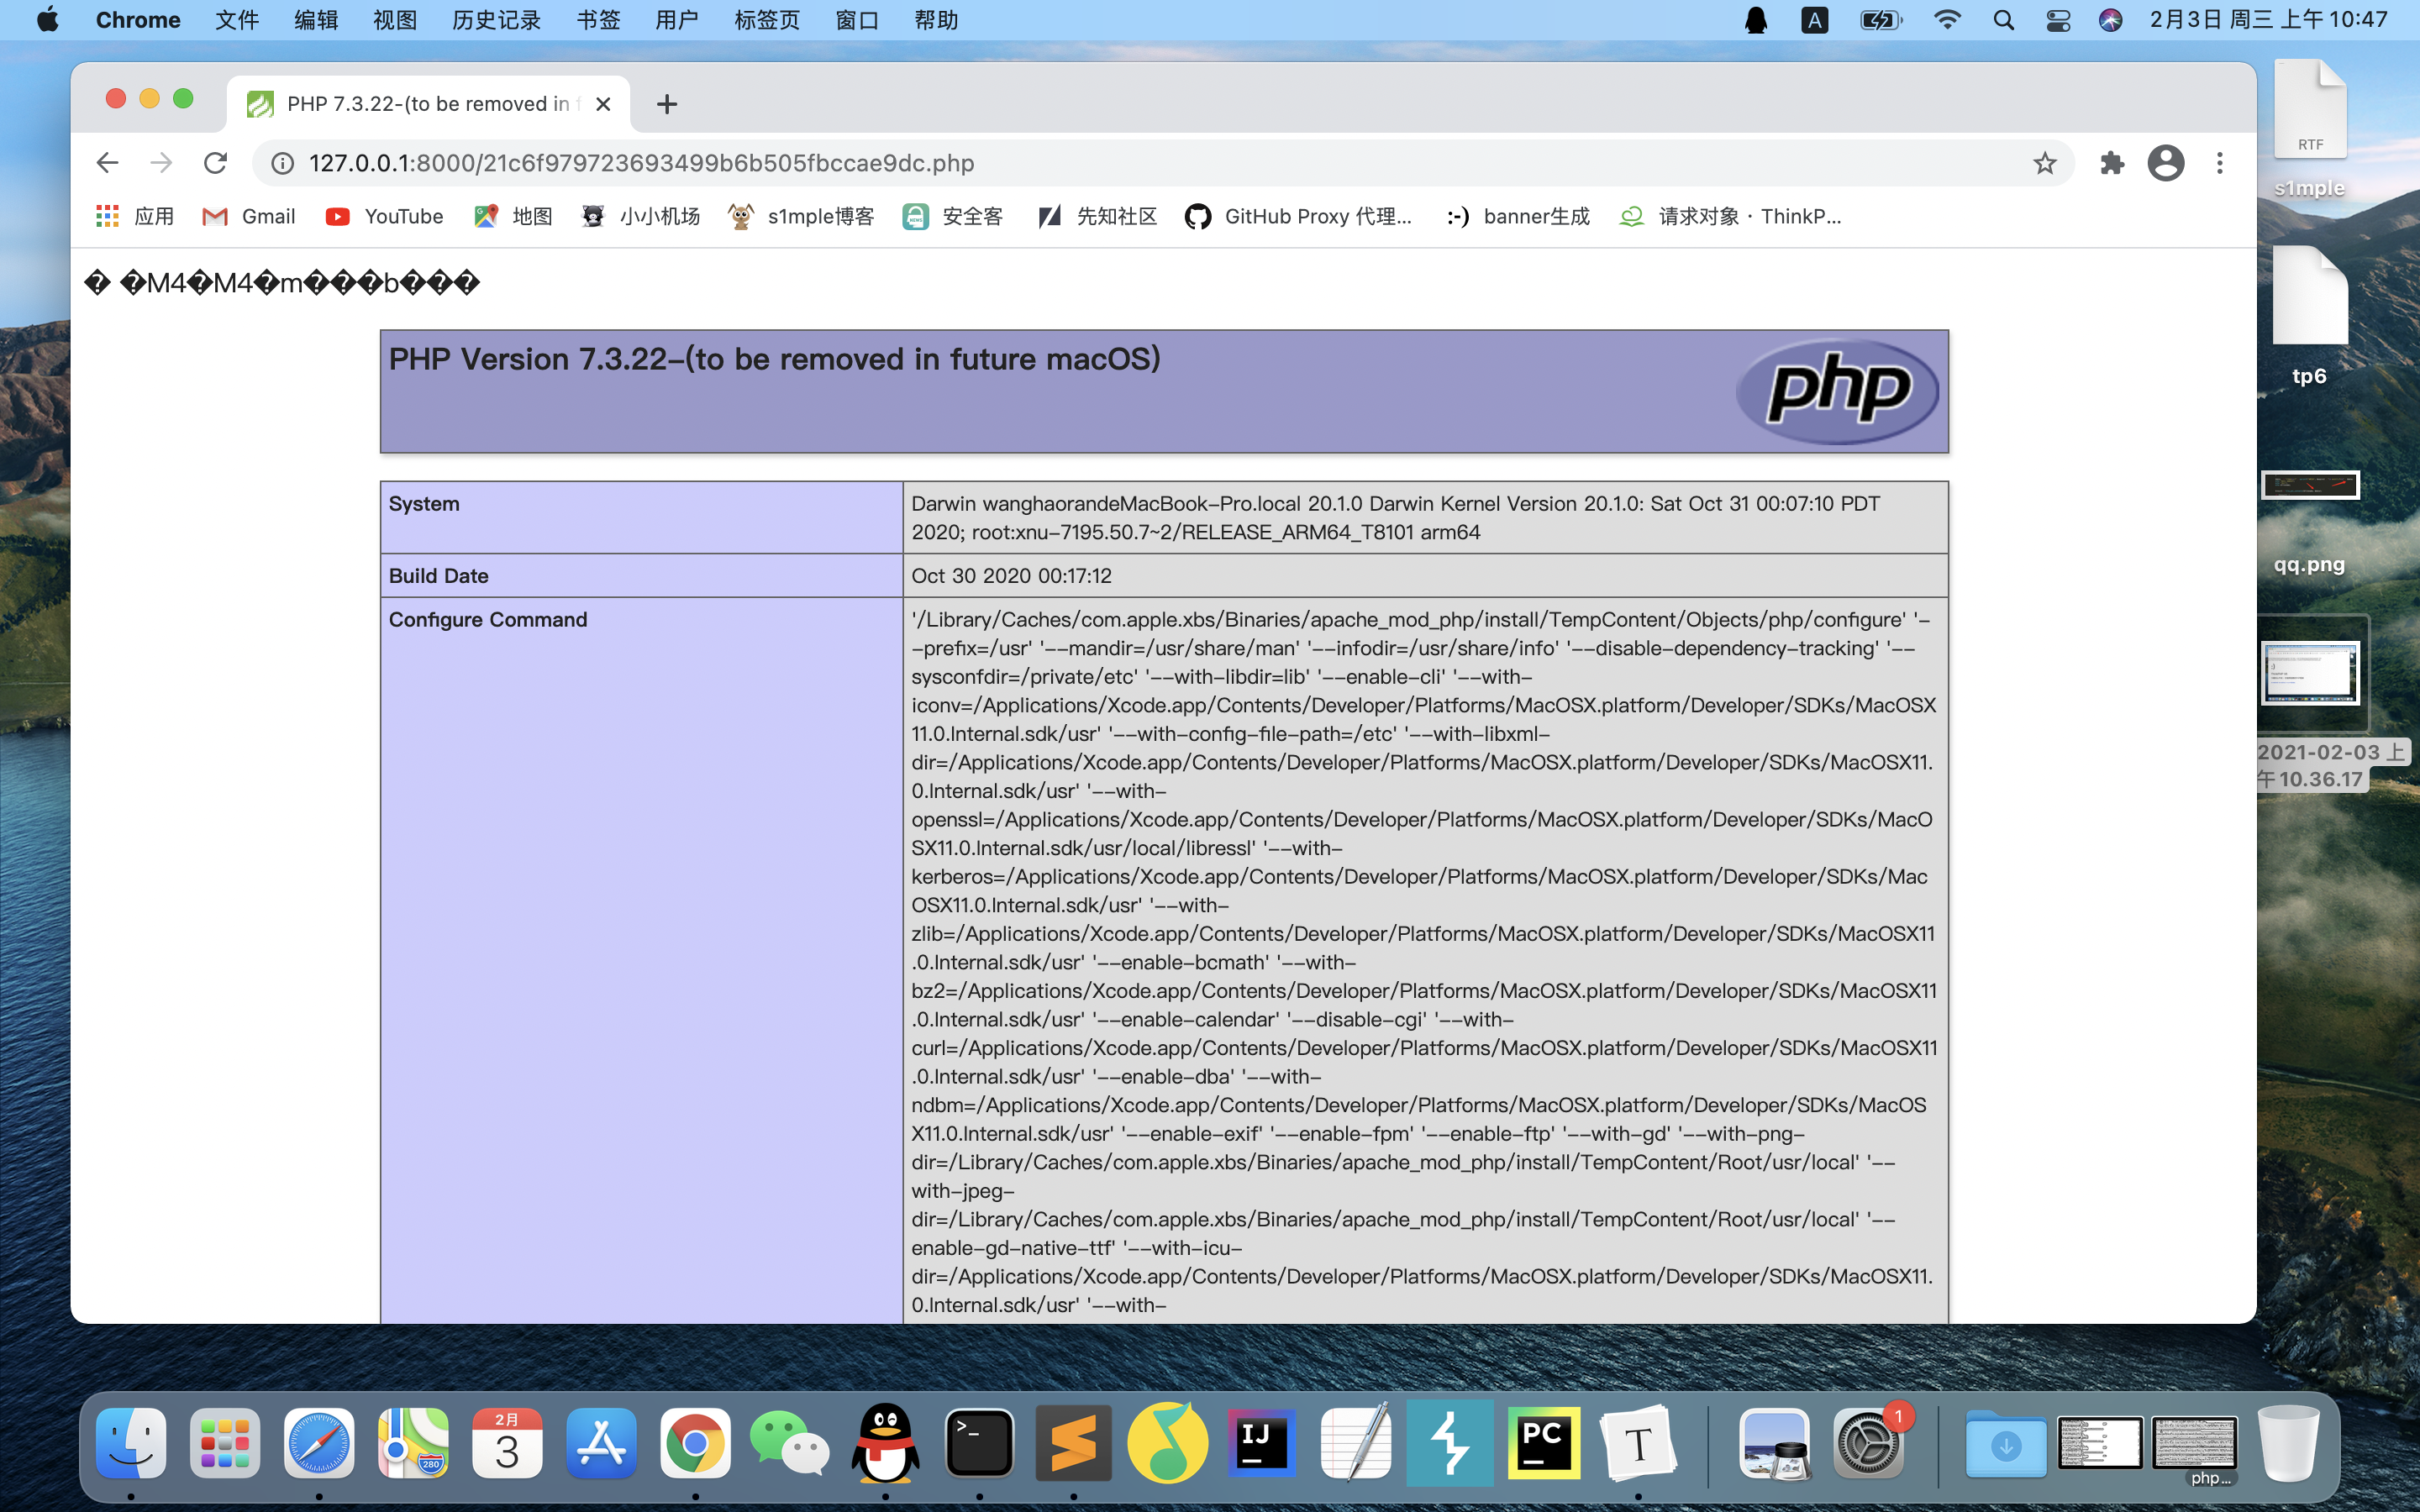Open Terminal from the Dock
This screenshot has width=2420, height=1512.
979,1443
